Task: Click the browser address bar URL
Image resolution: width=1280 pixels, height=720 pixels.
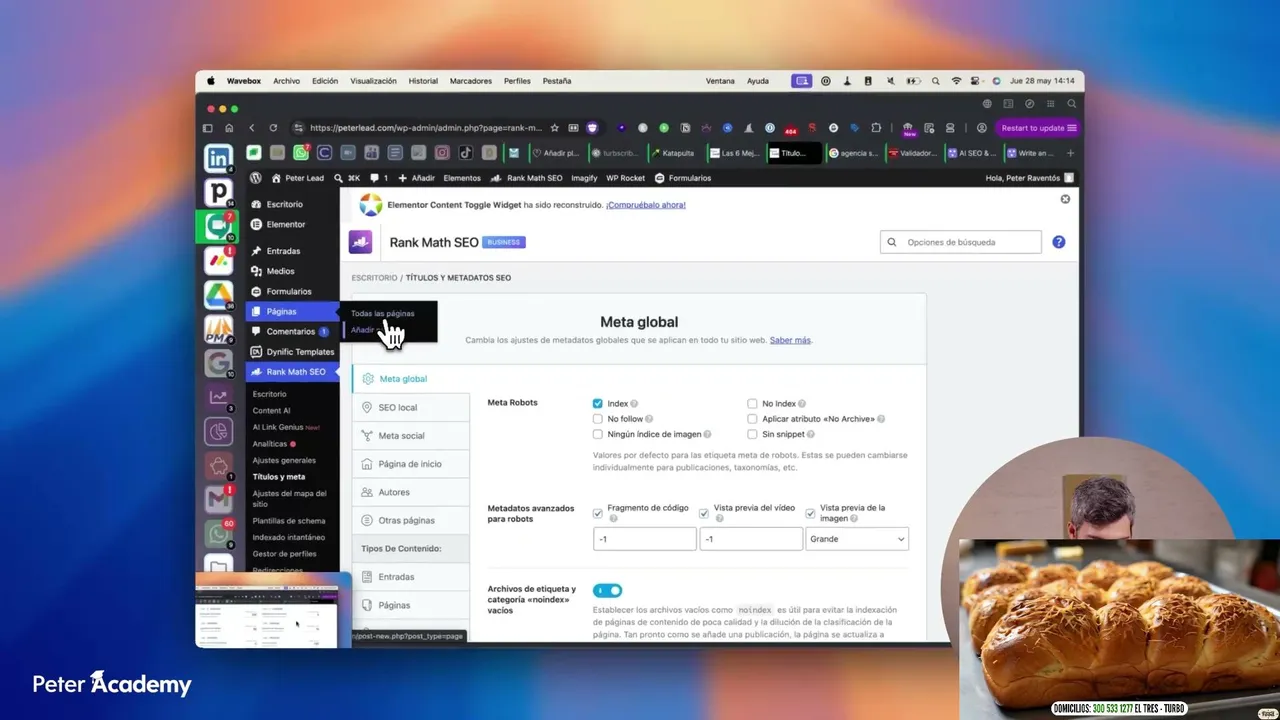Action: [x=426, y=128]
